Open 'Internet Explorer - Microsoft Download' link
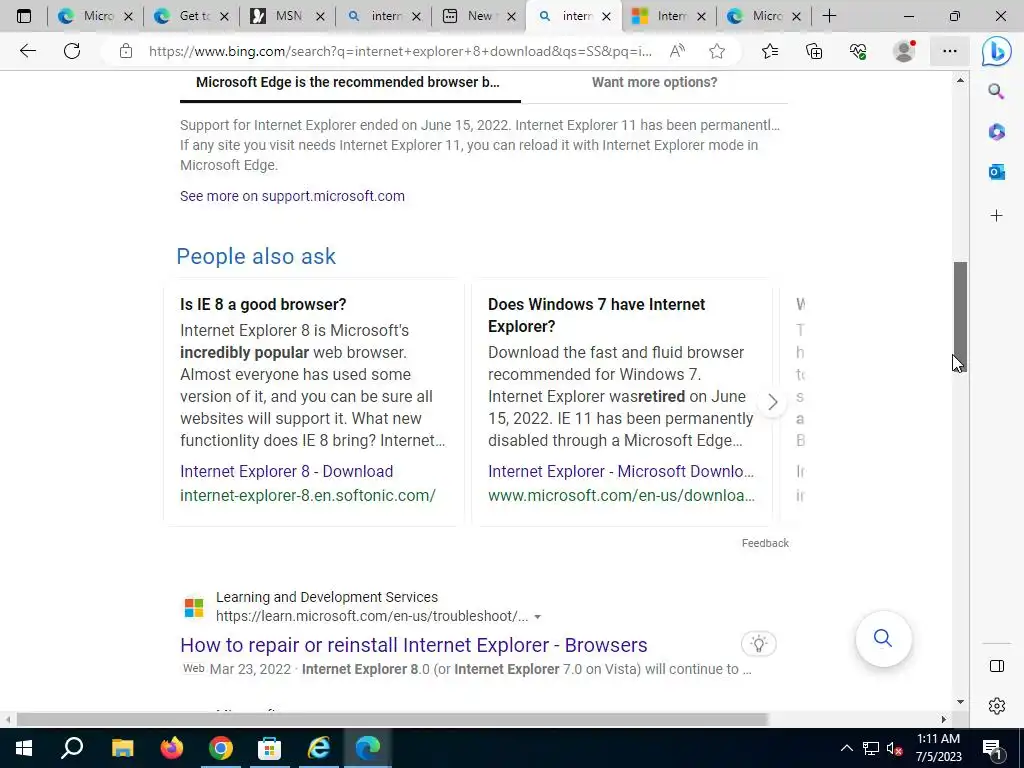 pos(621,472)
